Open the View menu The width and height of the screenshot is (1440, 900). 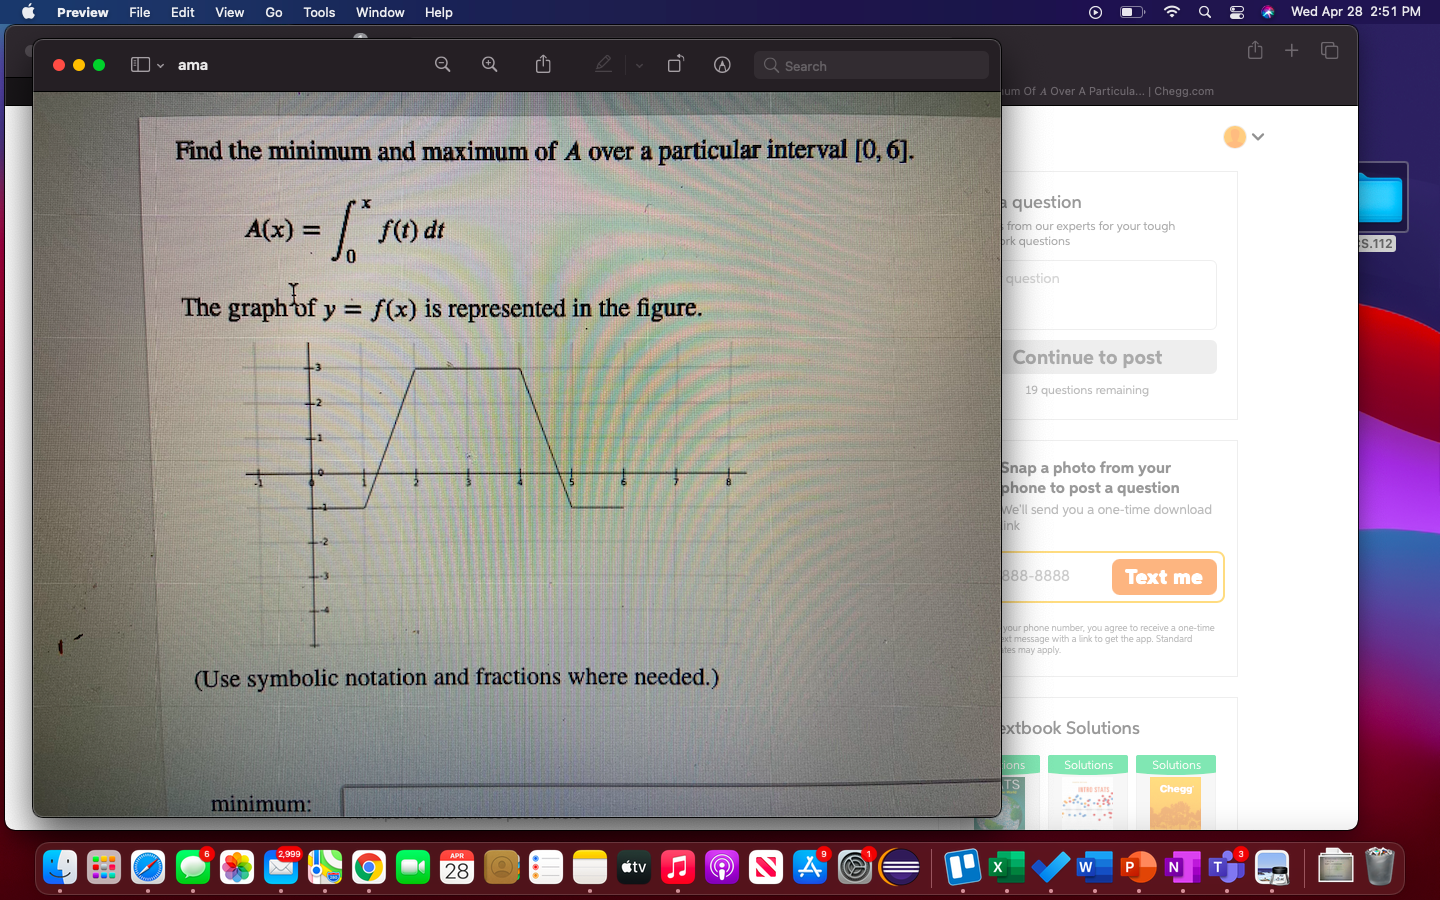tap(229, 12)
